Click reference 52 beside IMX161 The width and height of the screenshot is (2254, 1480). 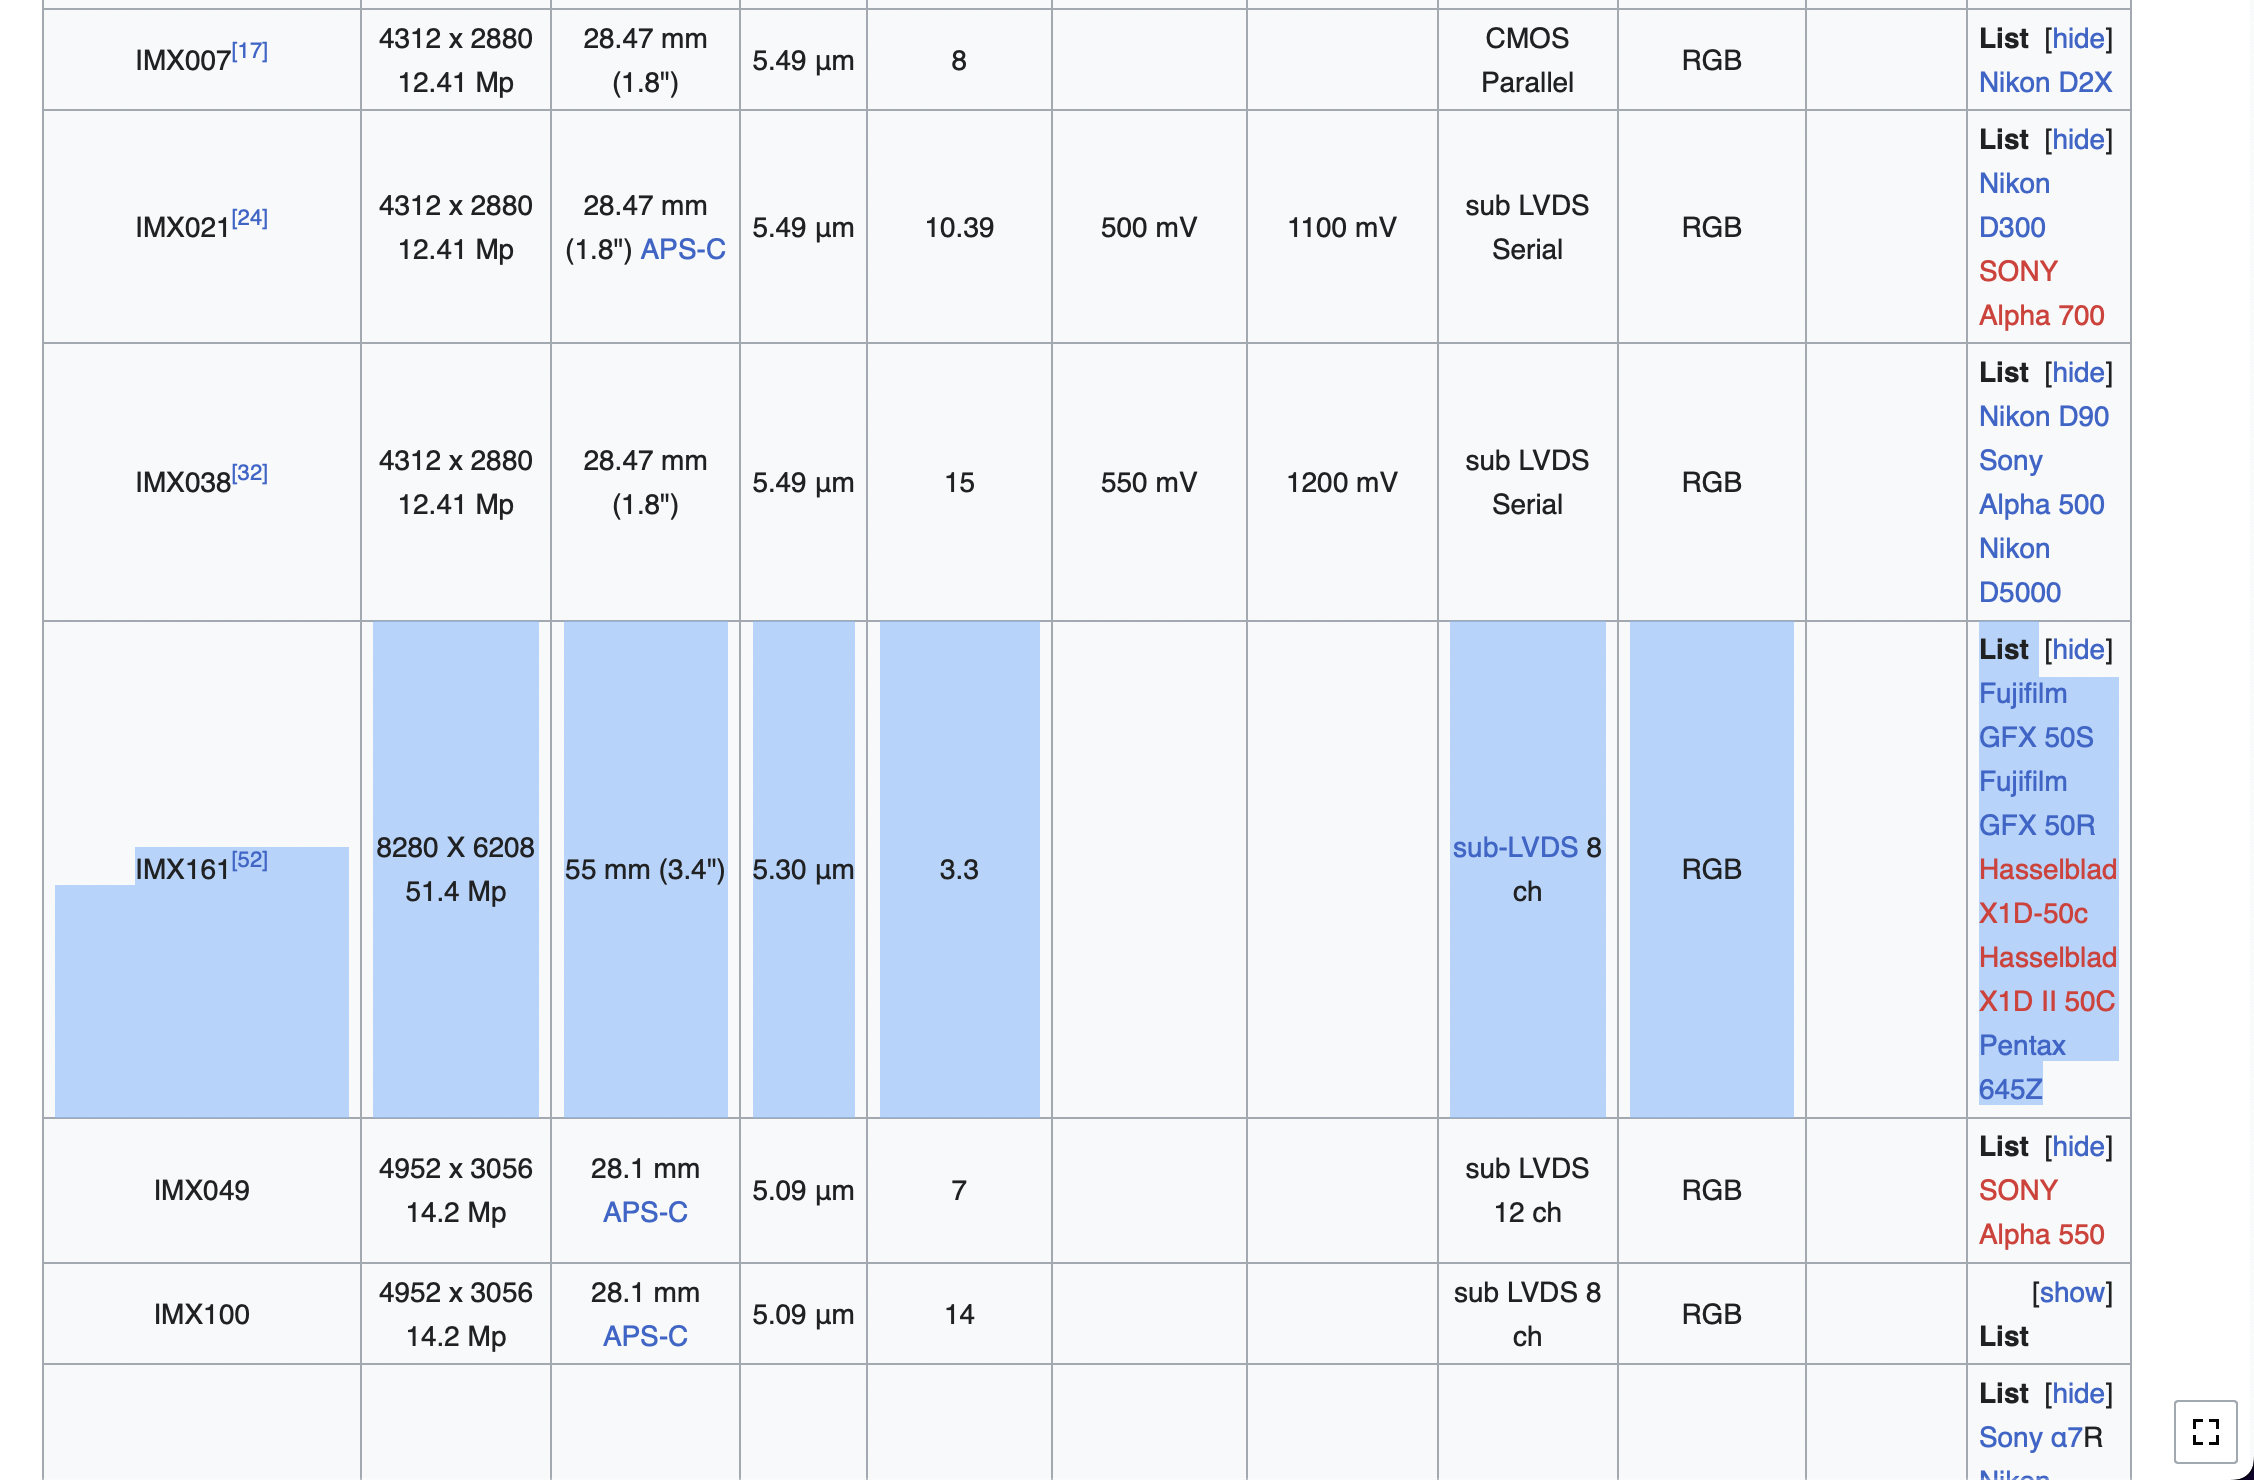[250, 860]
